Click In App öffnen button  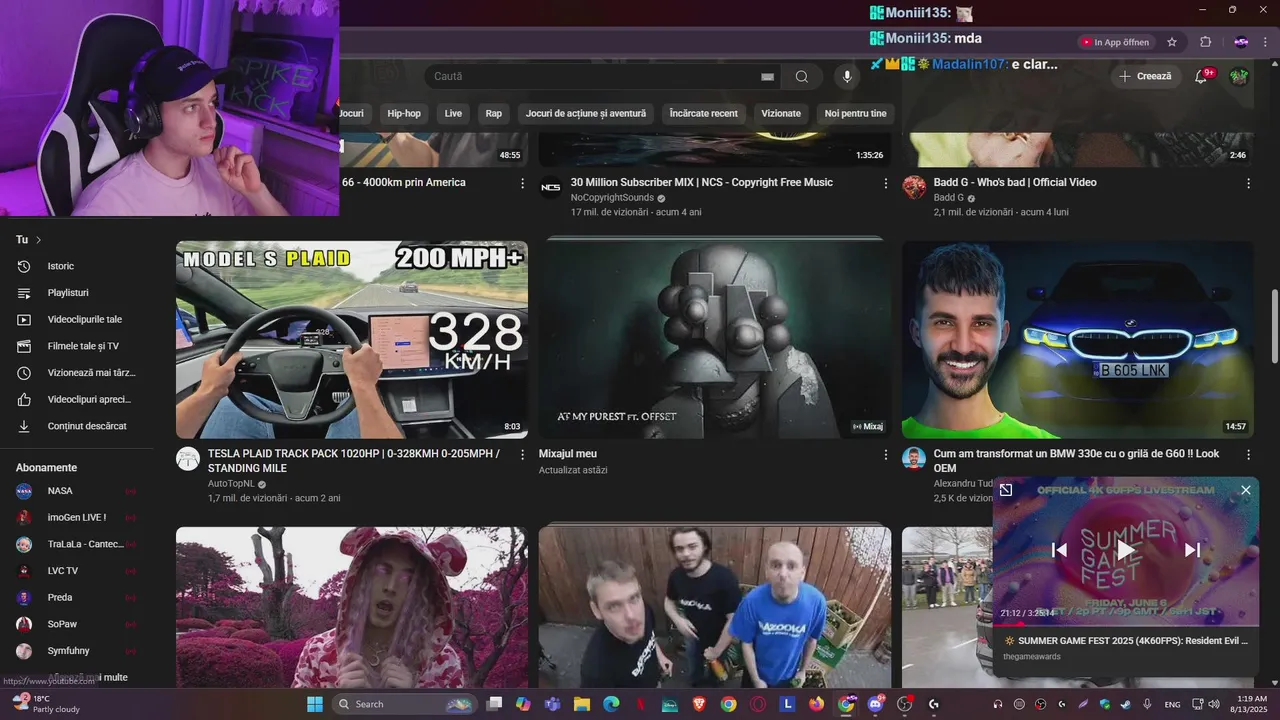click(x=1116, y=42)
